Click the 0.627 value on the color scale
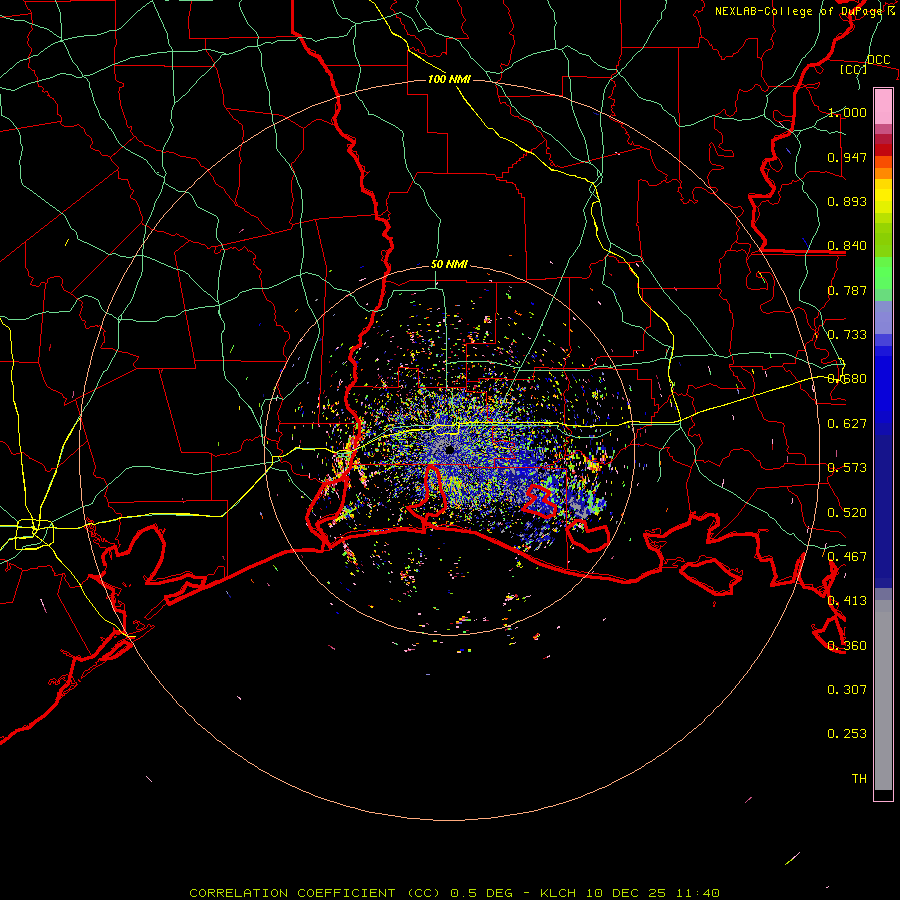This screenshot has width=900, height=900. point(847,424)
